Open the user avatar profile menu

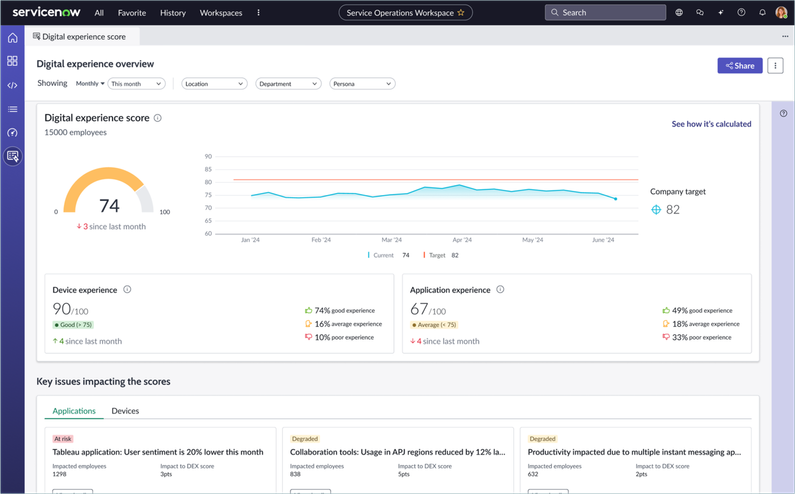pyautogui.click(x=781, y=13)
